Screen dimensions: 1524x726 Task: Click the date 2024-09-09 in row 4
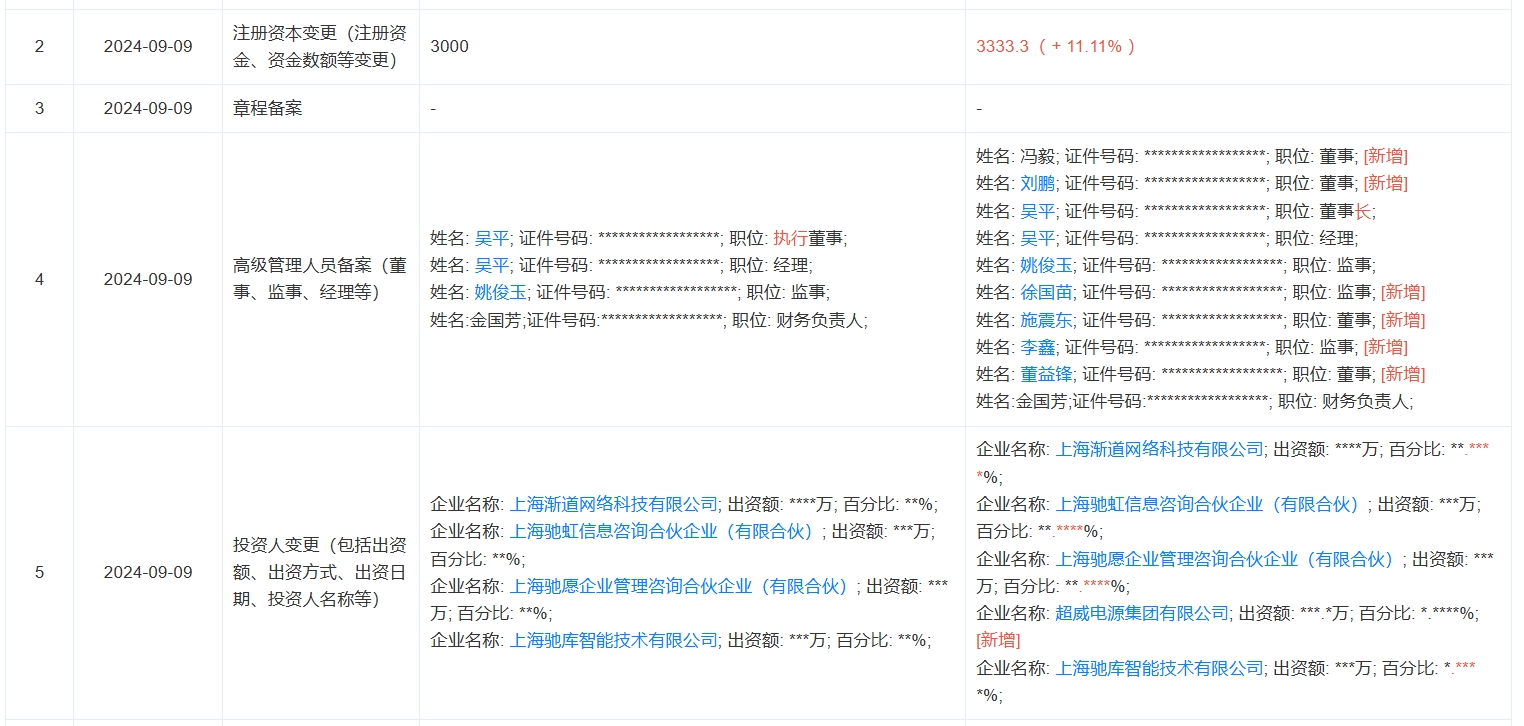pyautogui.click(x=148, y=279)
